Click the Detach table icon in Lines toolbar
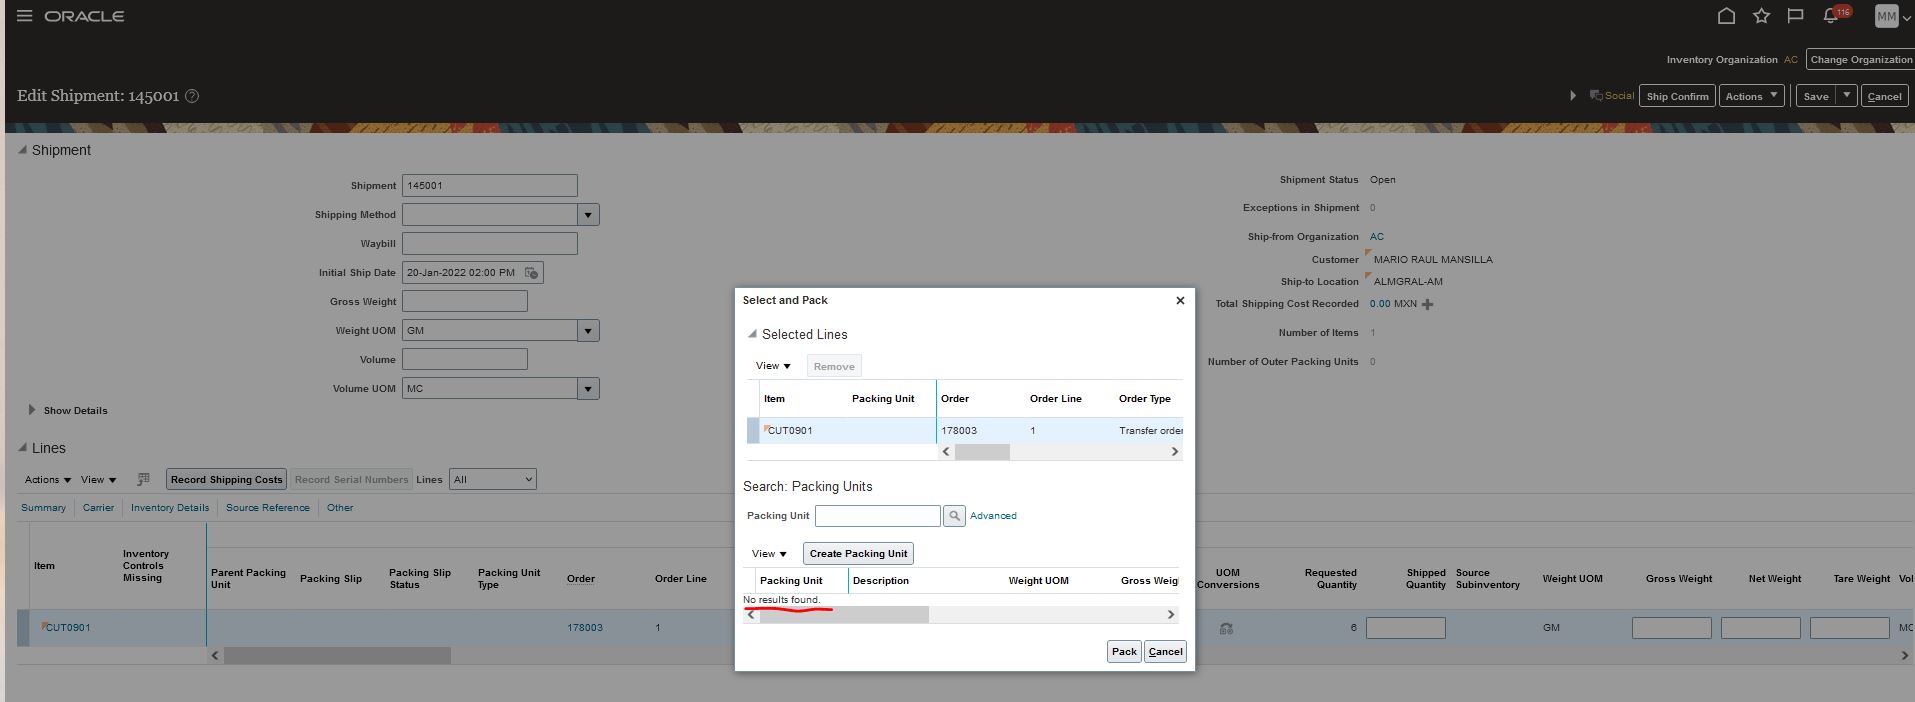The image size is (1915, 702). tap(143, 479)
